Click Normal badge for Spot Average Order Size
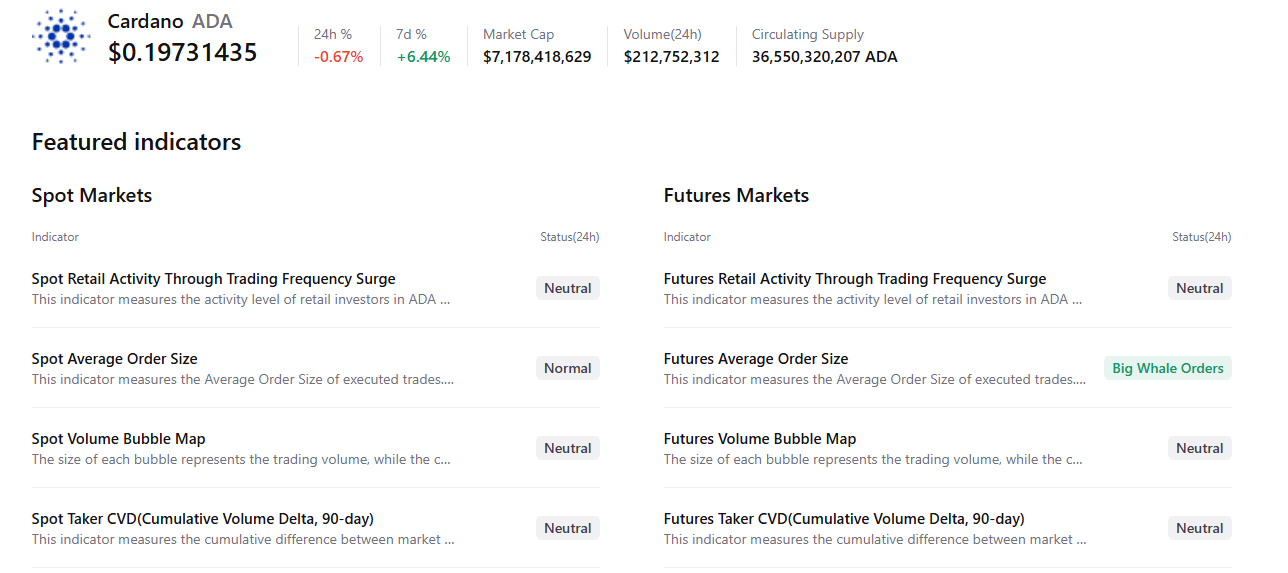 [568, 368]
